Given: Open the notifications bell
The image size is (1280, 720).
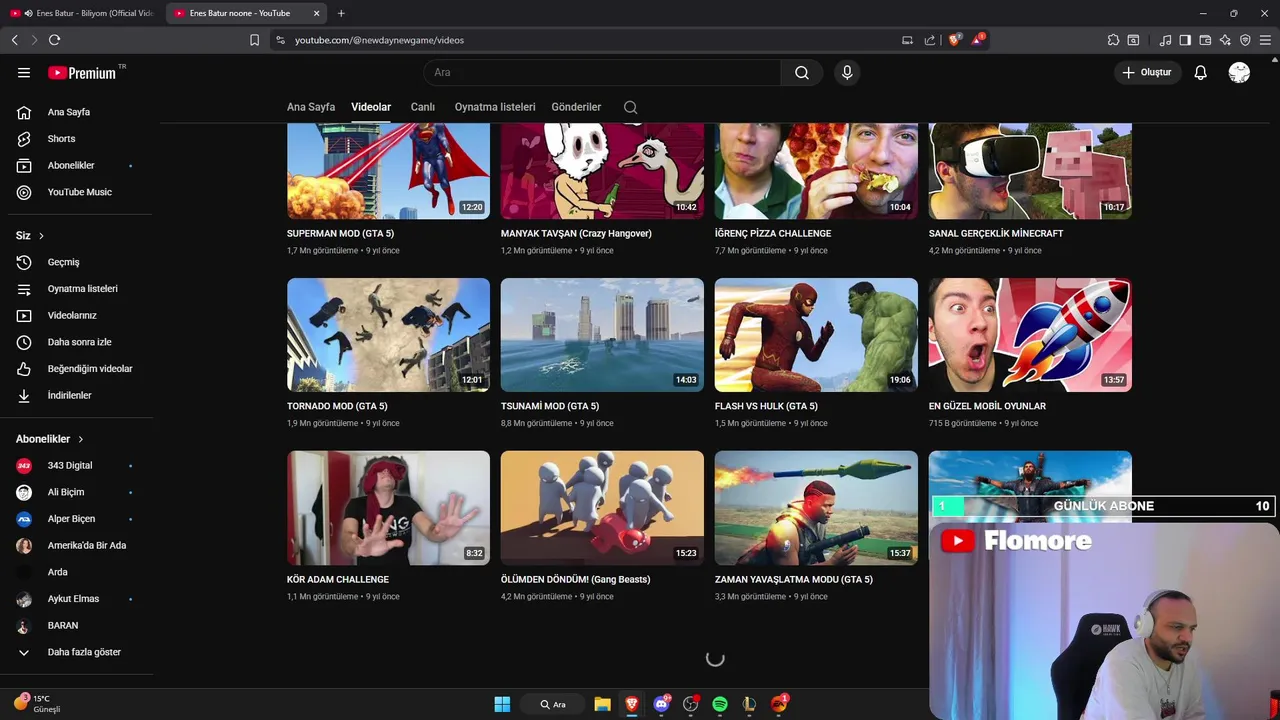Looking at the screenshot, I should coord(1201,73).
